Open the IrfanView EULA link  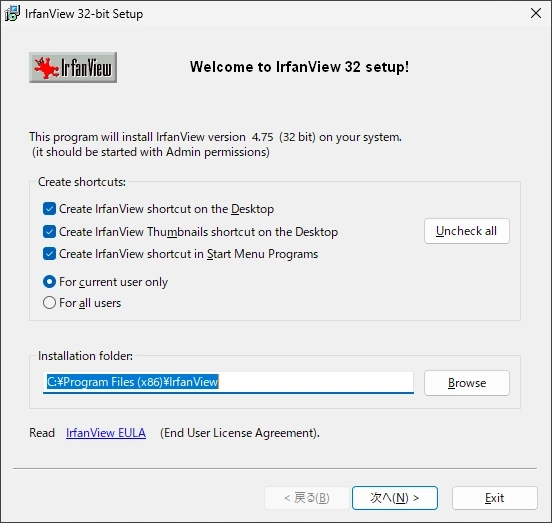tap(106, 433)
